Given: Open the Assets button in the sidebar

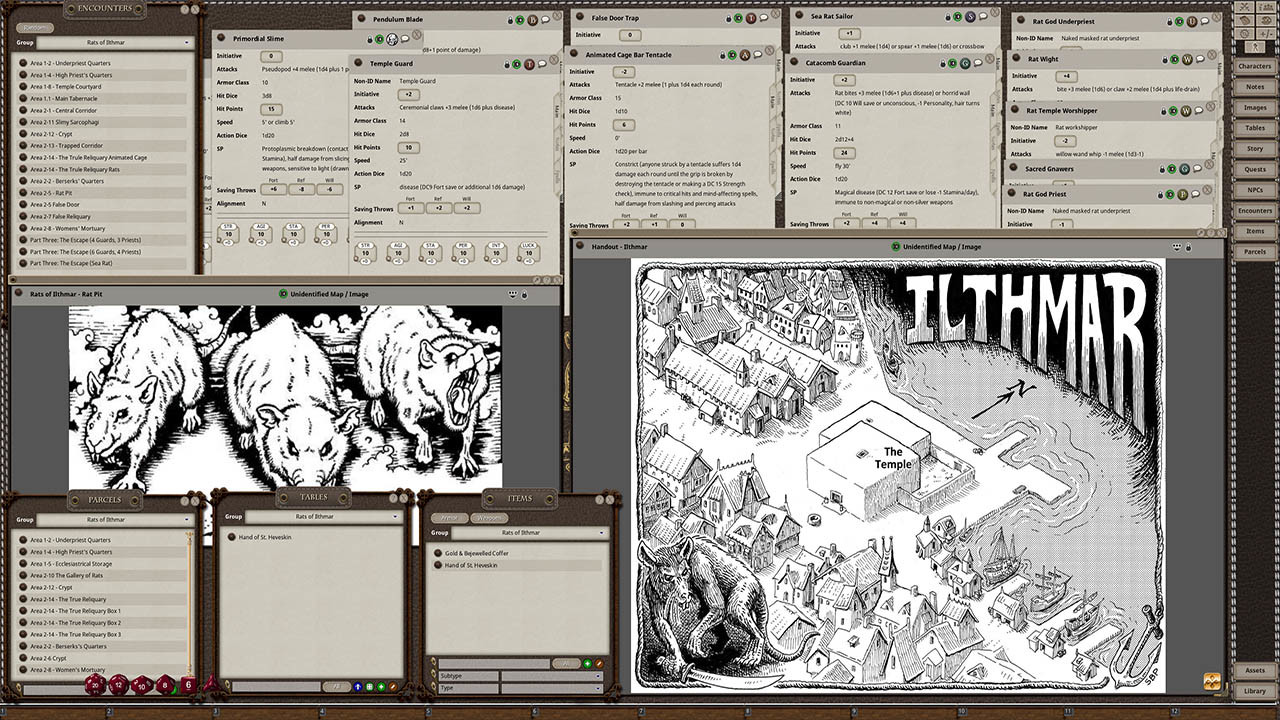Looking at the screenshot, I should 1254,670.
